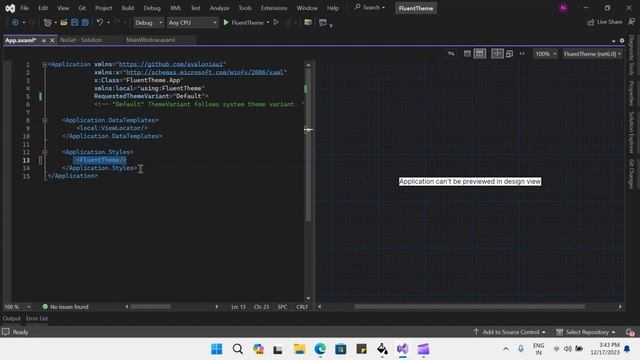This screenshot has width=640, height=360.
Task: Click the Save icon in toolbar
Action: 74,22
